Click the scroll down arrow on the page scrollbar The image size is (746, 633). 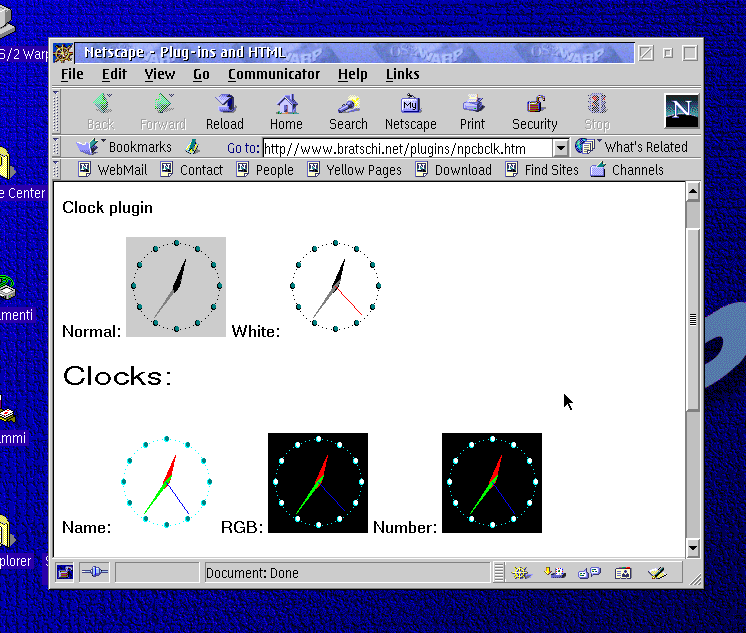(693, 548)
